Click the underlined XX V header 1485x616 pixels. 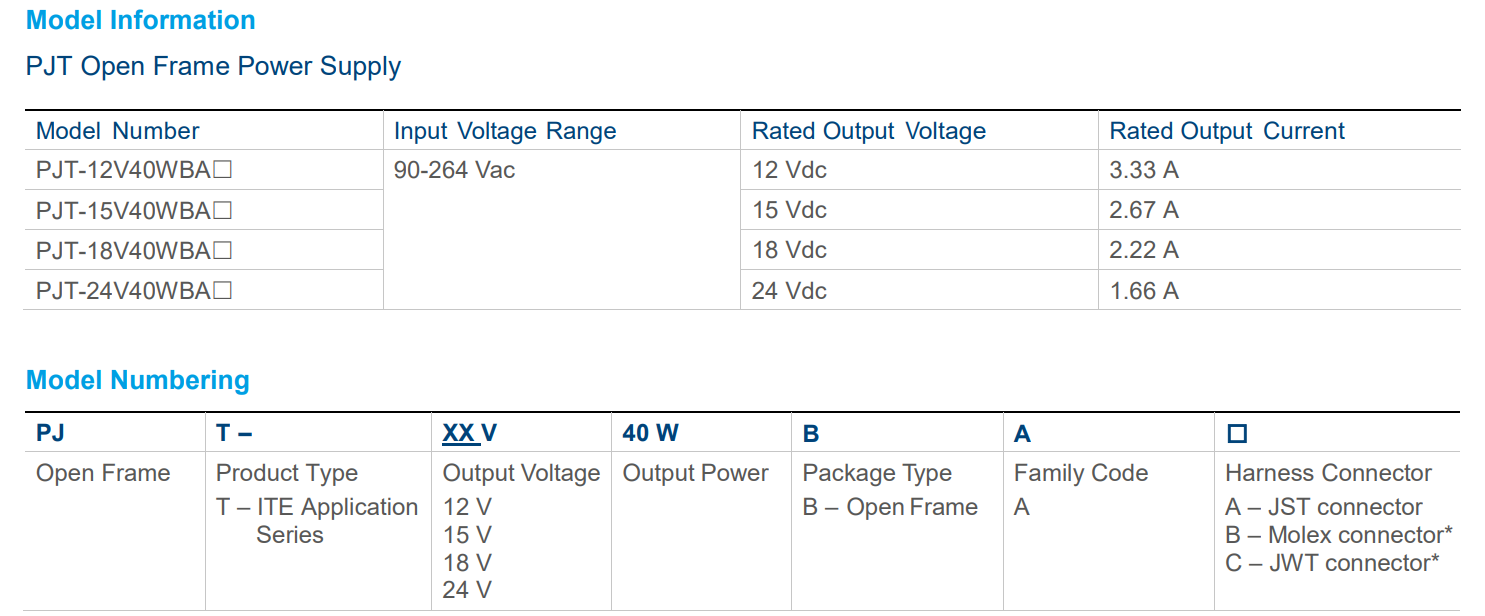[x=469, y=433]
